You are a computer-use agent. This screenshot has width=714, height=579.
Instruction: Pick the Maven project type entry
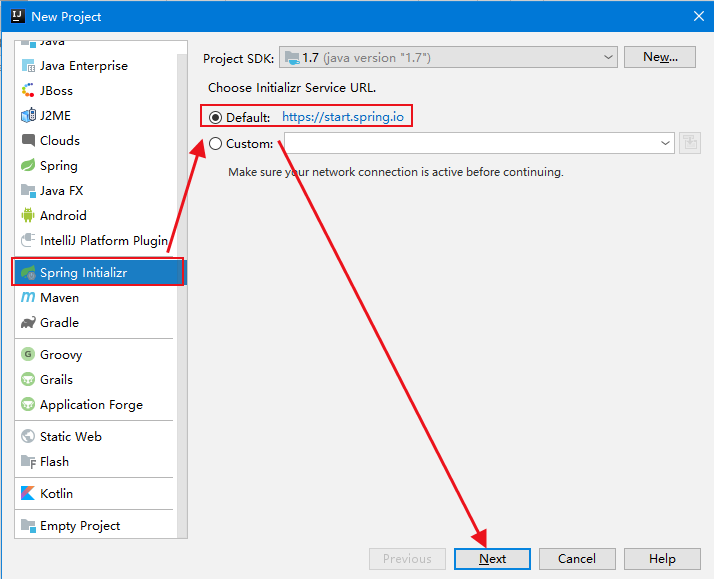pyautogui.click(x=96, y=298)
